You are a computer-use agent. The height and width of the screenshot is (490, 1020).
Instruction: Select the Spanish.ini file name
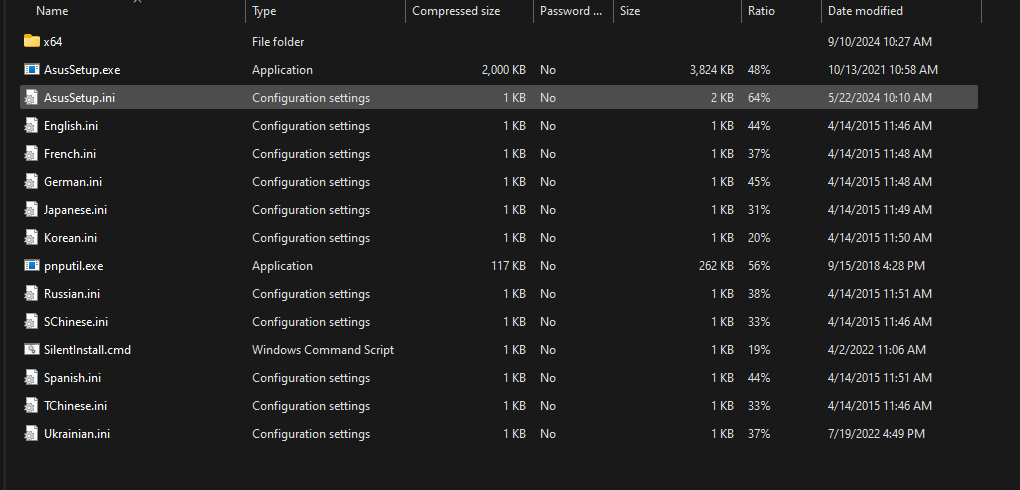point(72,377)
